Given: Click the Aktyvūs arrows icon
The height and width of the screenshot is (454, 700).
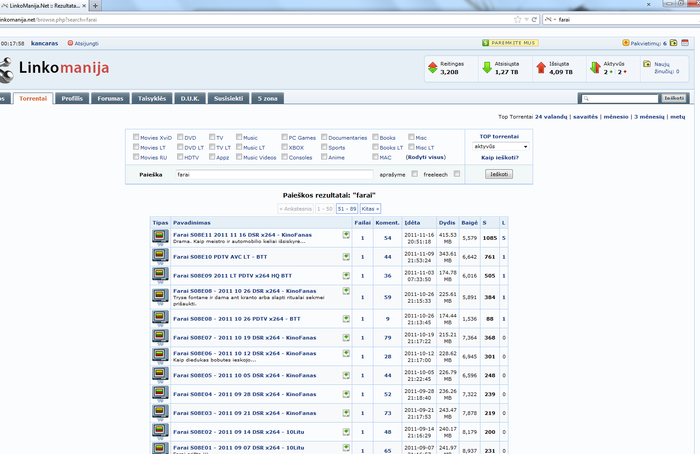Looking at the screenshot, I should pos(595,68).
